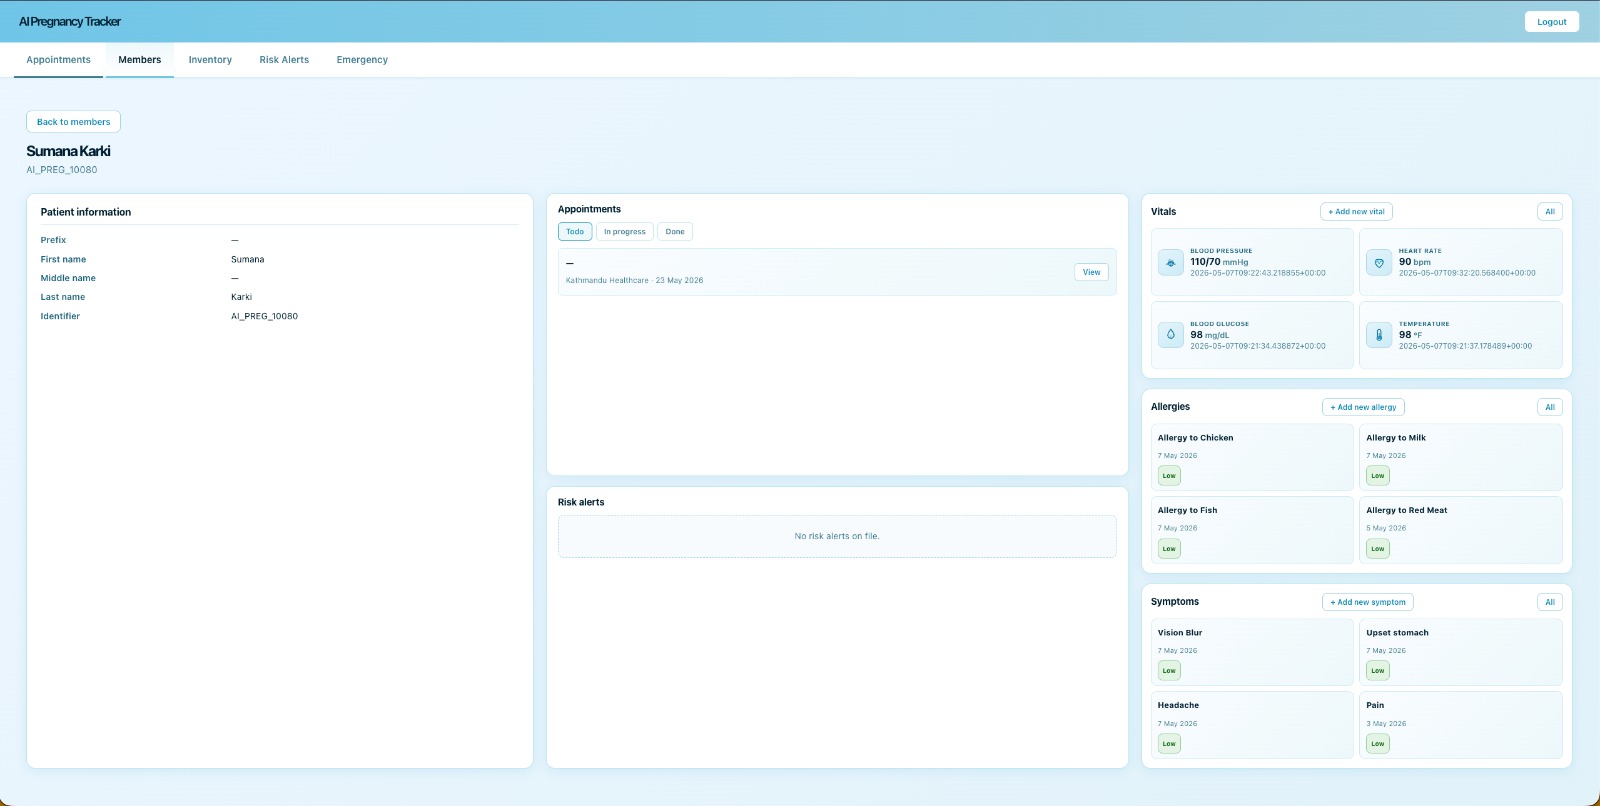
Task: Click 'Kathmandu Healthcare · 23 May 2026' text
Action: pyautogui.click(x=634, y=281)
